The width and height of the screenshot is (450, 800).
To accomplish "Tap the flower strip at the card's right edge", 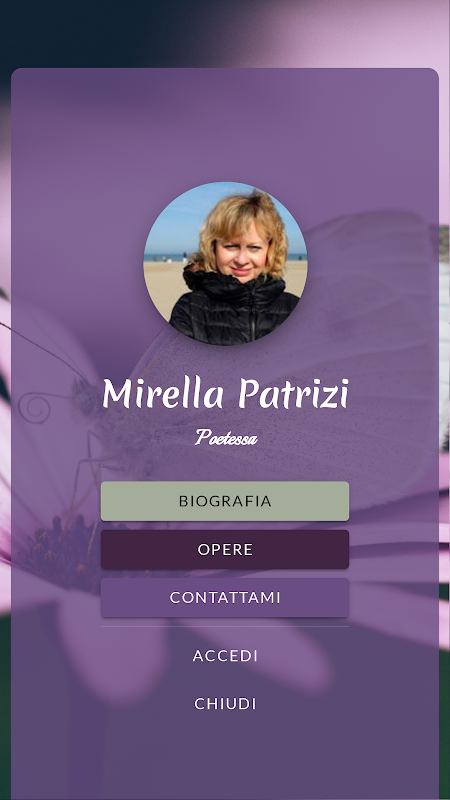I will pos(444,459).
